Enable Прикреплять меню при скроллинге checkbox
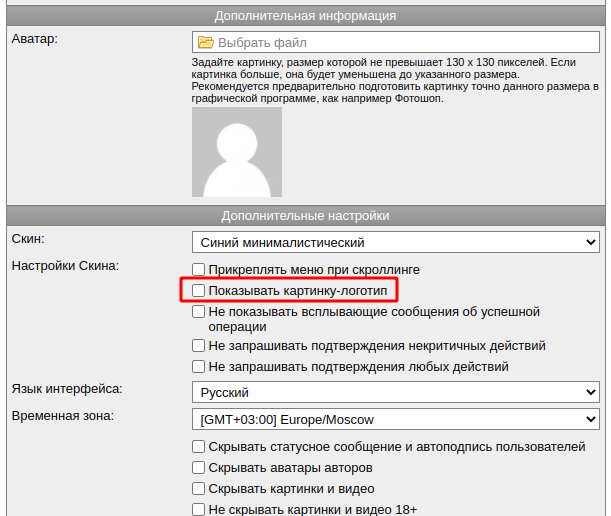The height and width of the screenshot is (516, 611). click(x=199, y=270)
